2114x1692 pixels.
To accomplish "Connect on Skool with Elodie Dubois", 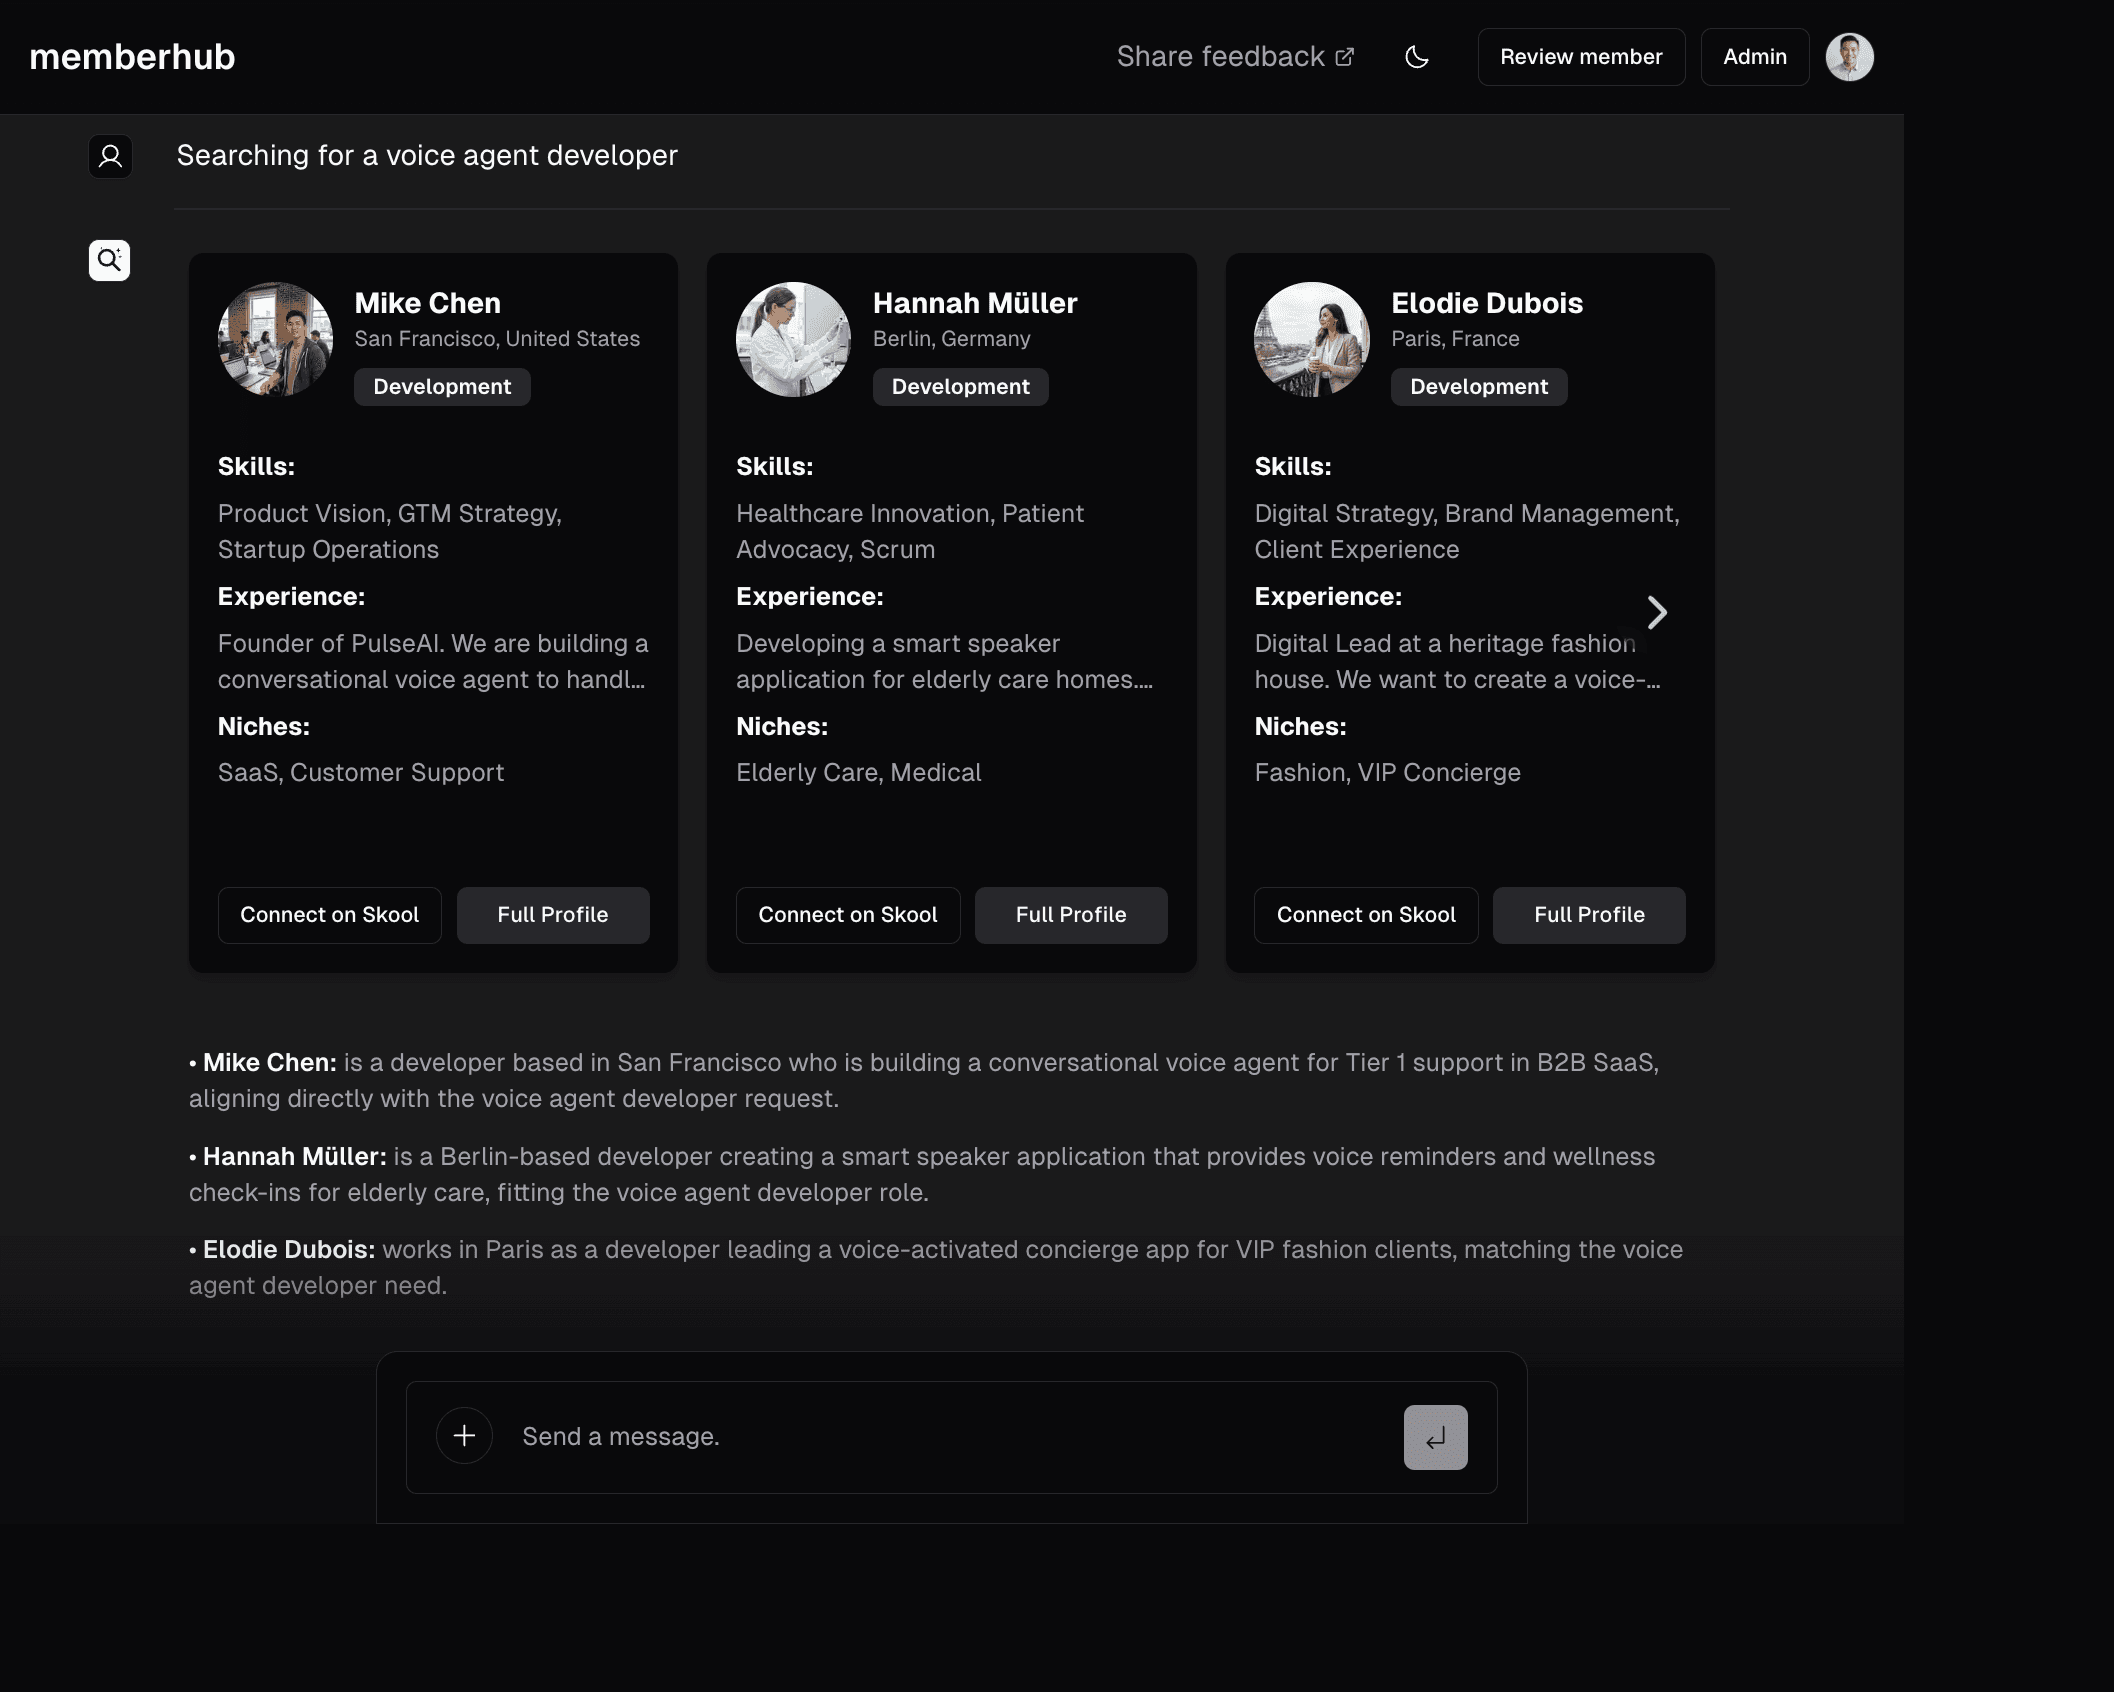I will pyautogui.click(x=1366, y=914).
